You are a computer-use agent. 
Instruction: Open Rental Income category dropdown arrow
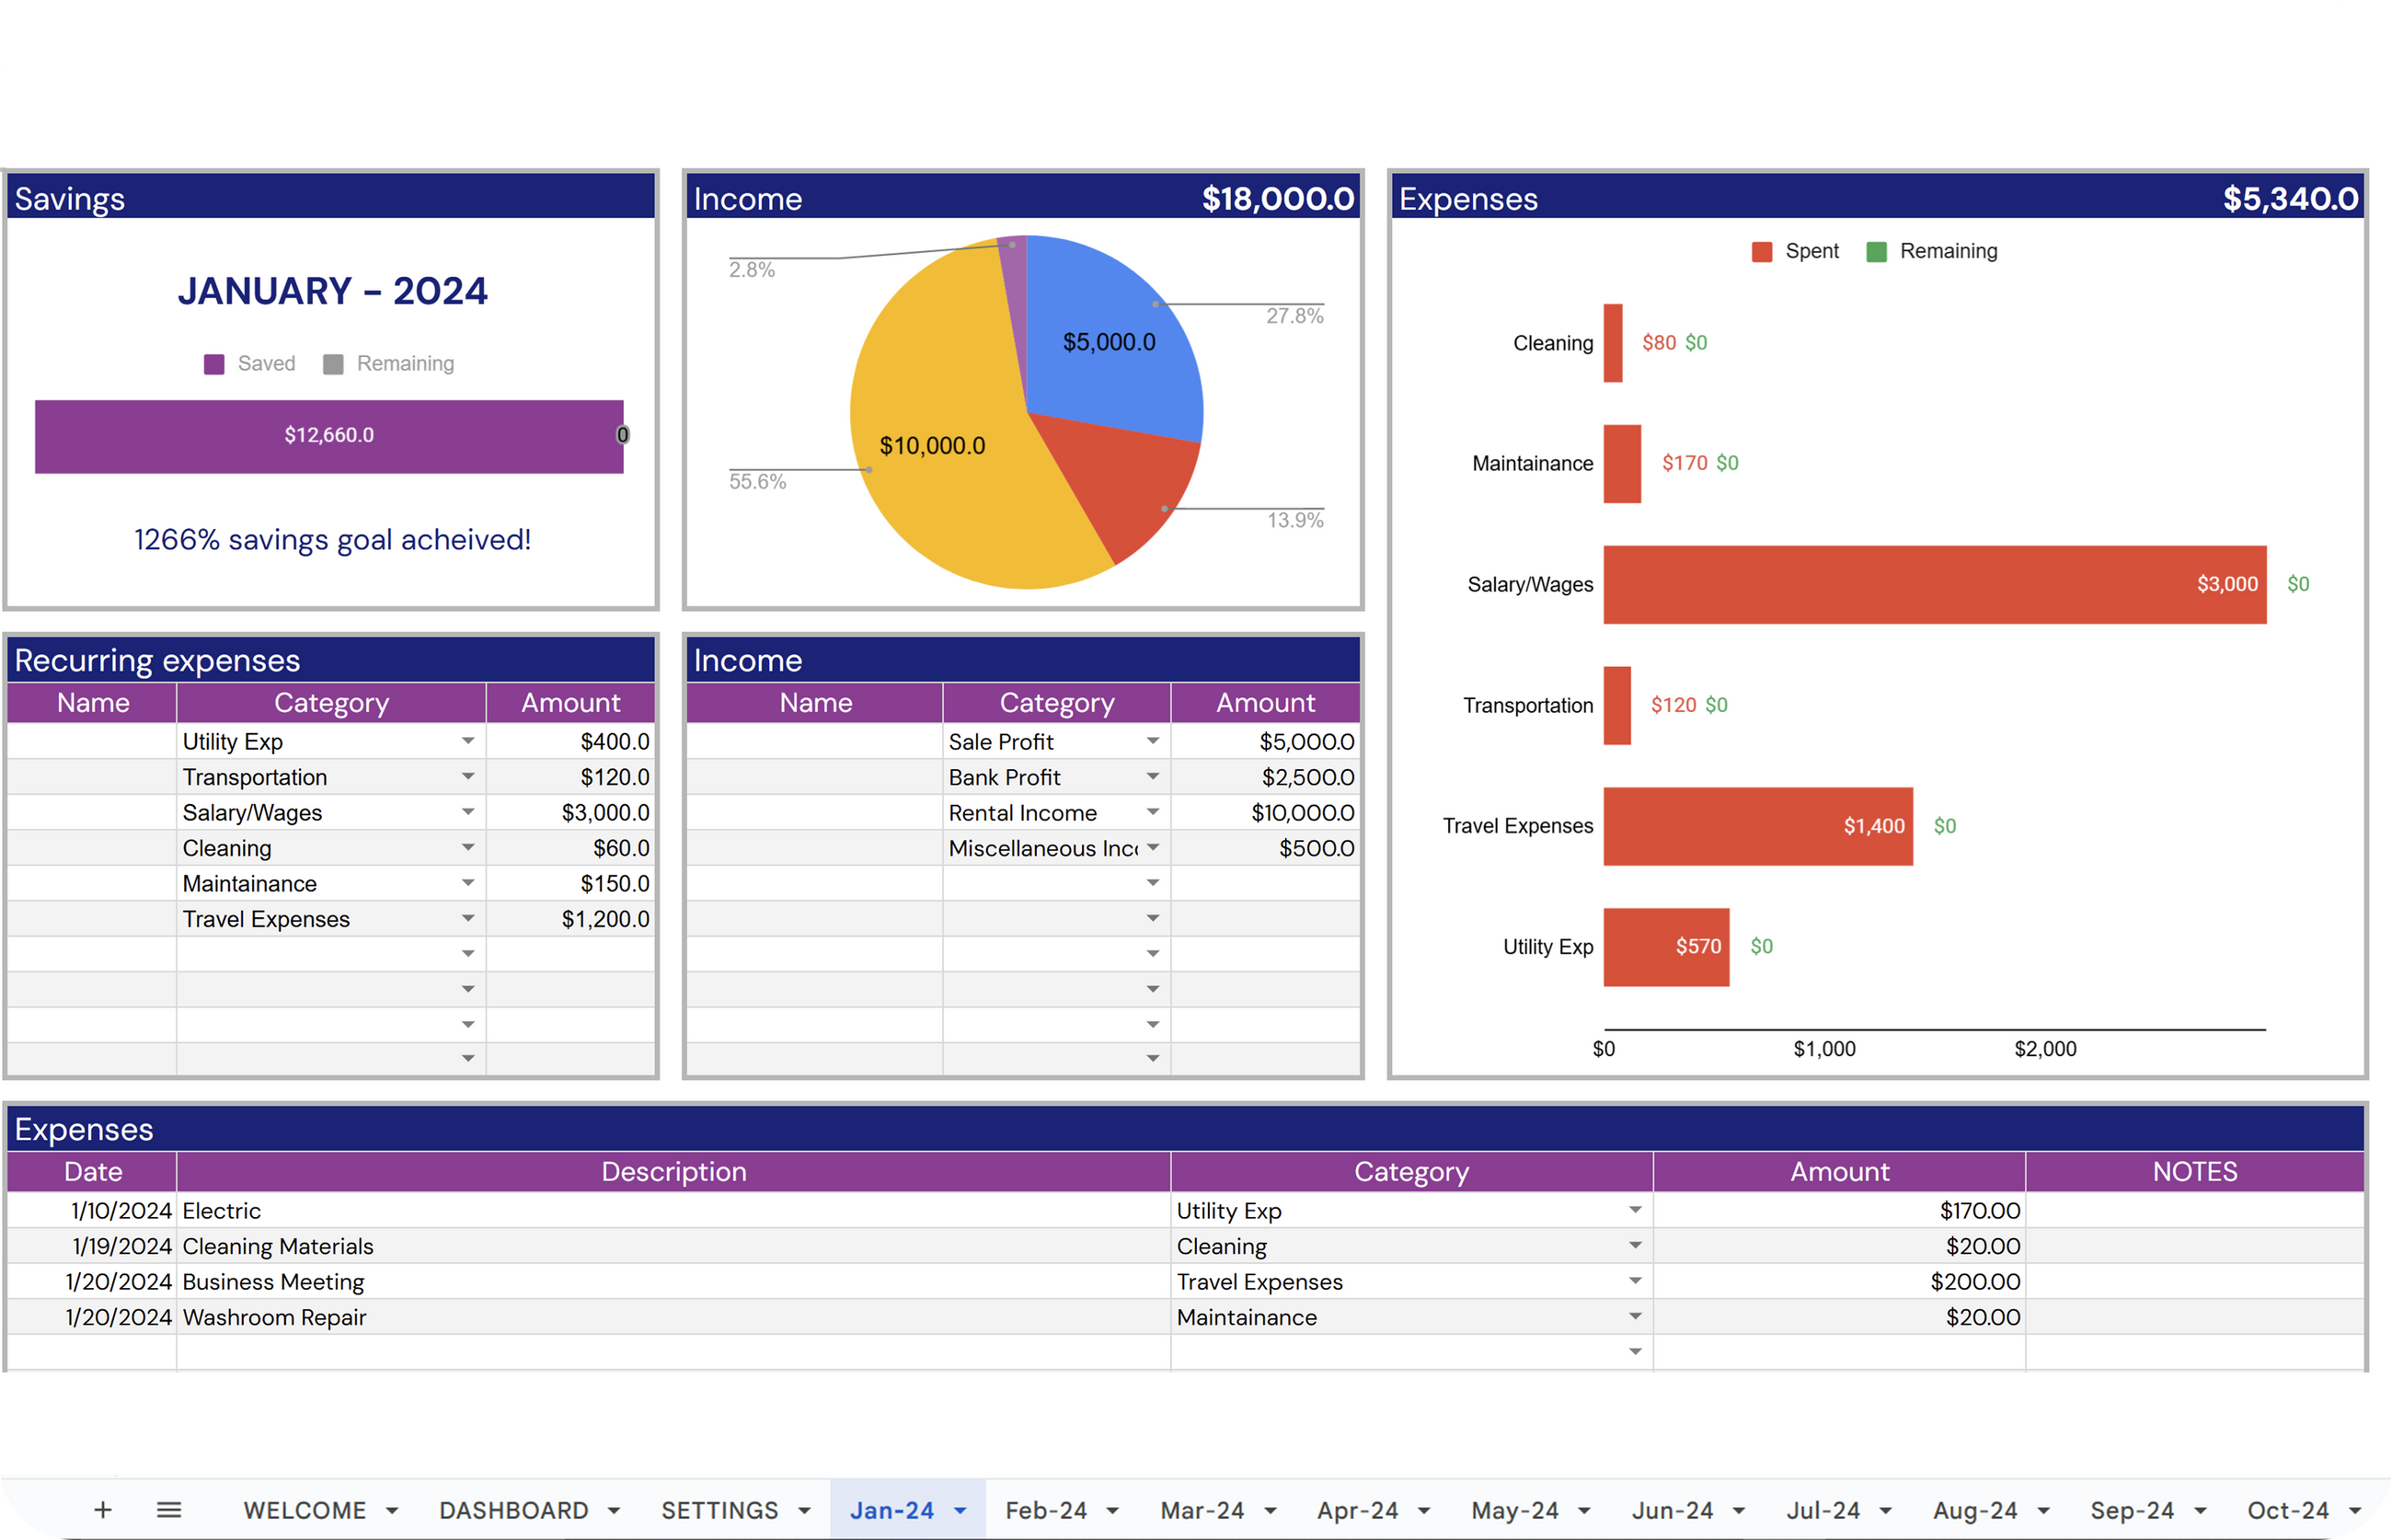[1153, 812]
